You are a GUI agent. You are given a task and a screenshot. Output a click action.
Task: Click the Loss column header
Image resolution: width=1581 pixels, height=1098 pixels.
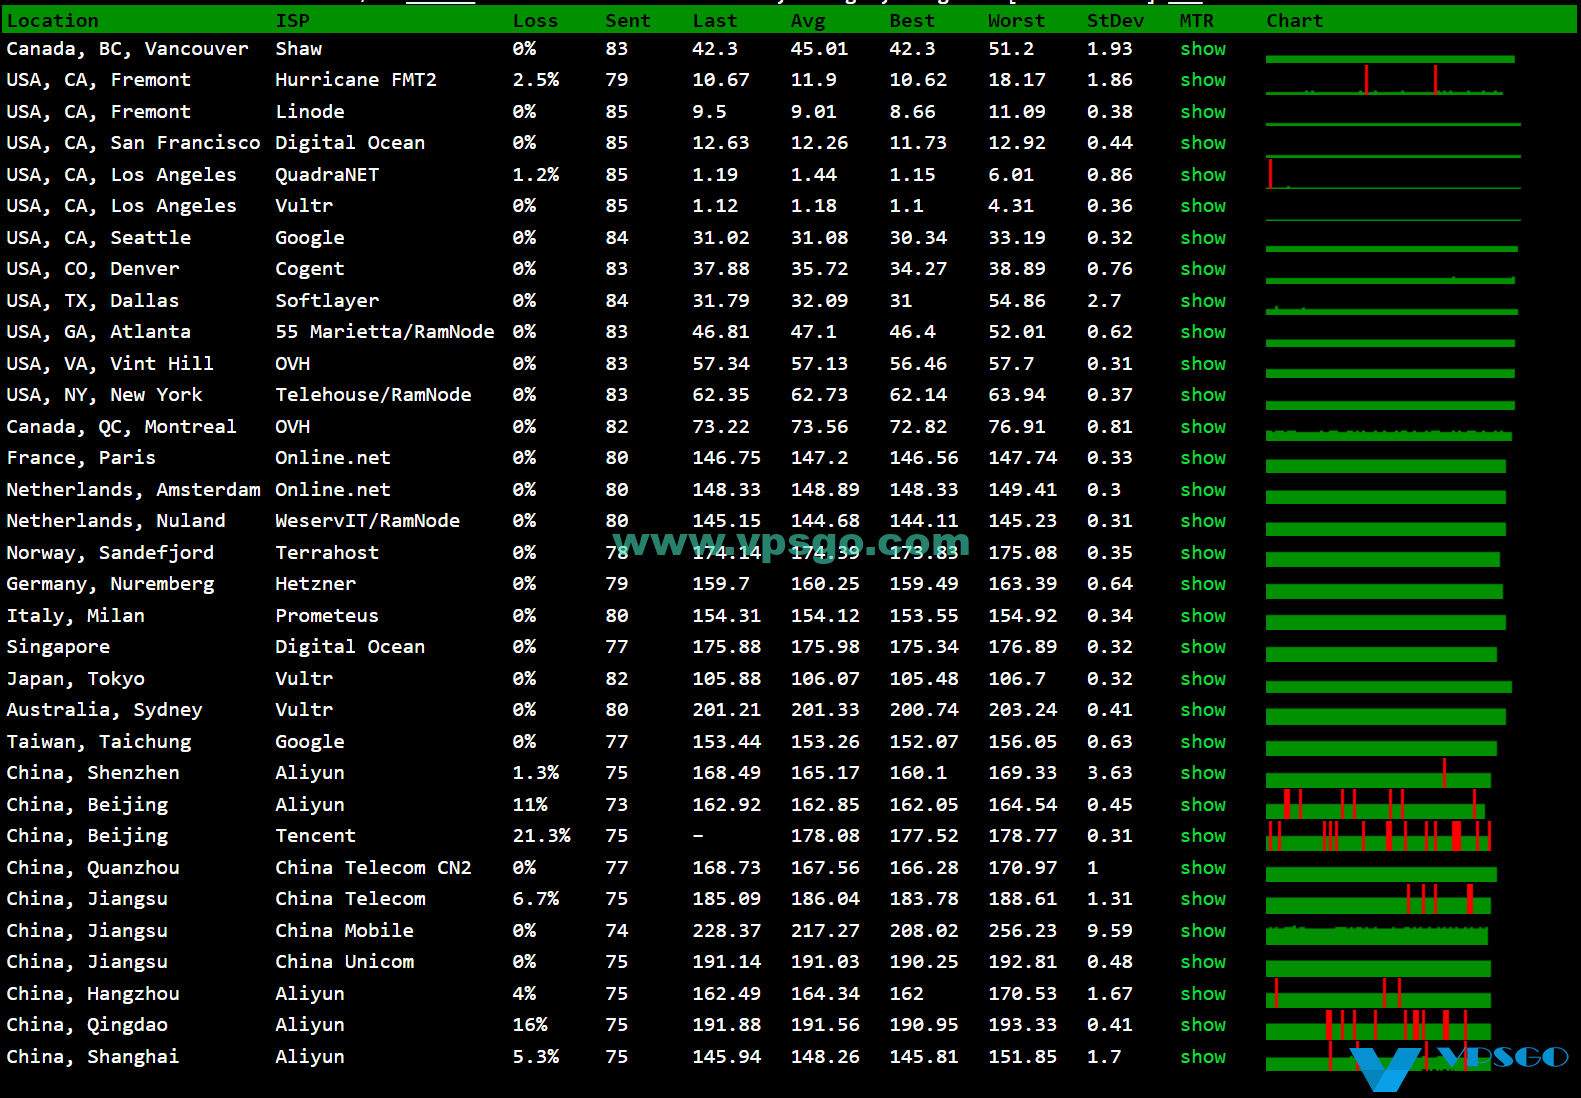pos(535,21)
